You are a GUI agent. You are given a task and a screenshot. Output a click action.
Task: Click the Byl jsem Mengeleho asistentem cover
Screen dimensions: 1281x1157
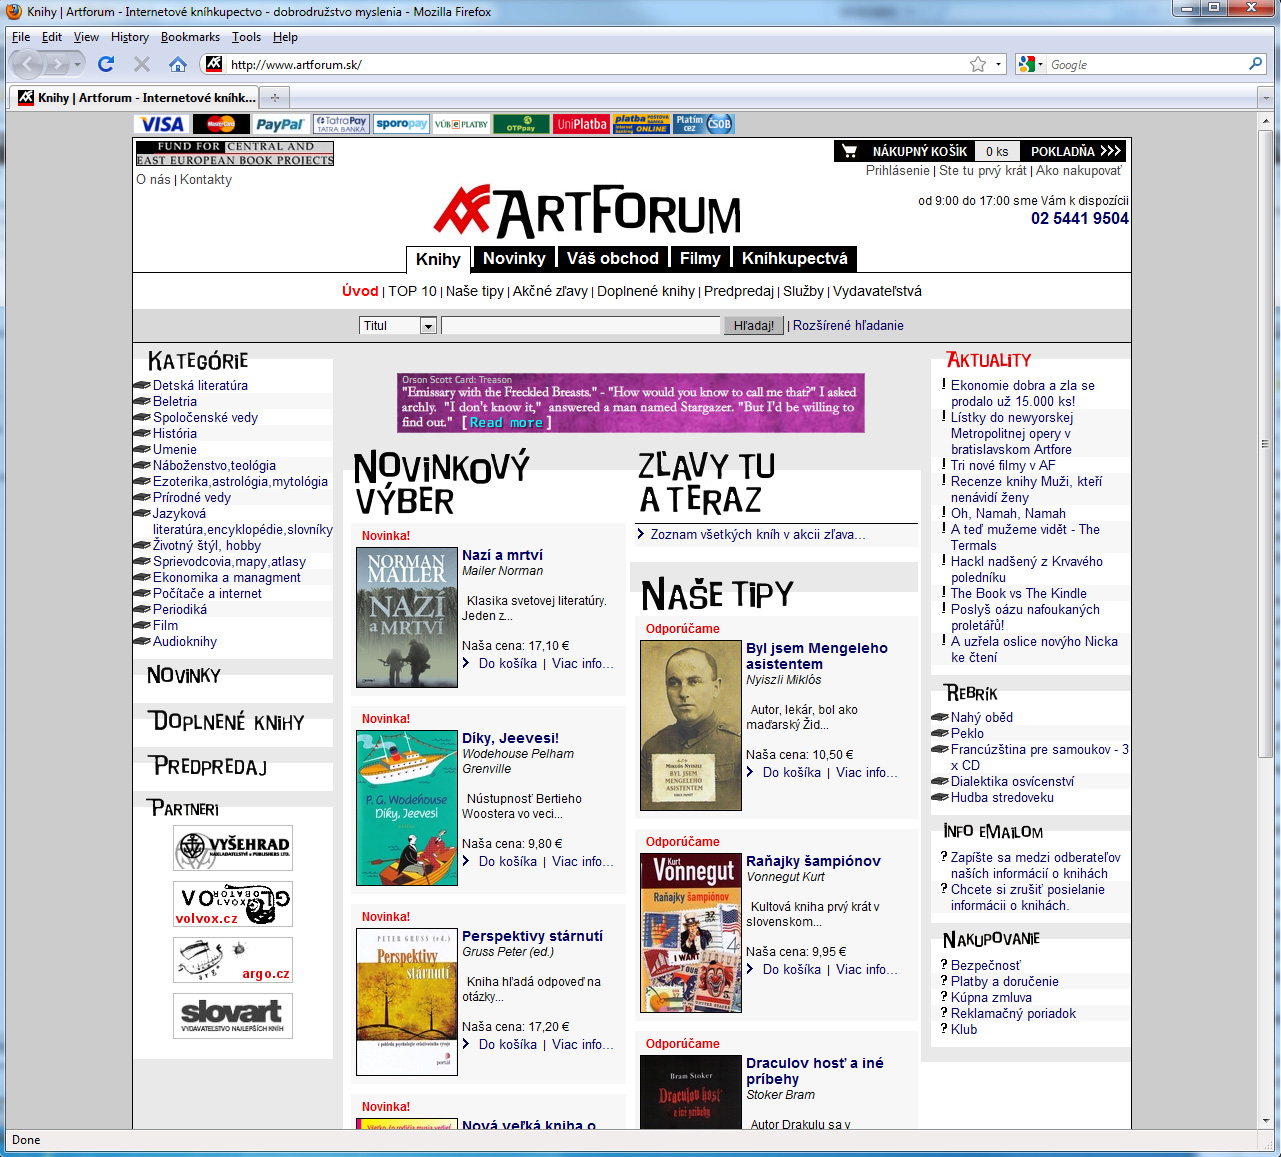[691, 725]
